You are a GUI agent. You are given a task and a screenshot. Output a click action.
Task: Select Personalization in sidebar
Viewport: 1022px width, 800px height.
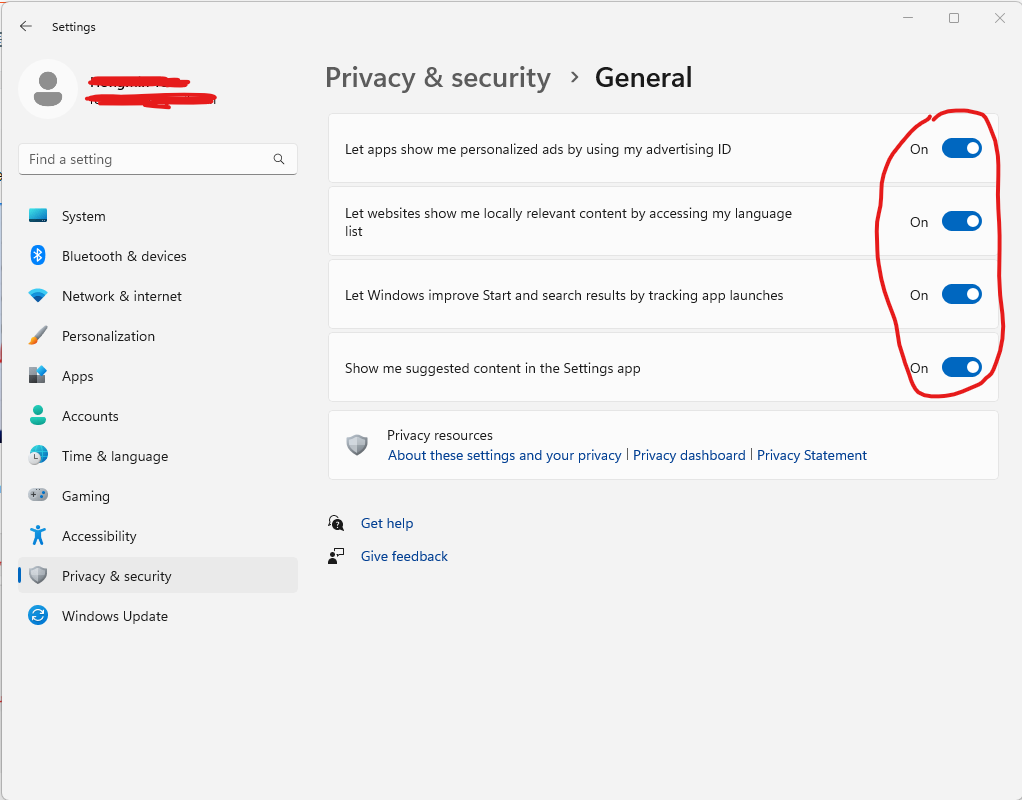coord(158,336)
